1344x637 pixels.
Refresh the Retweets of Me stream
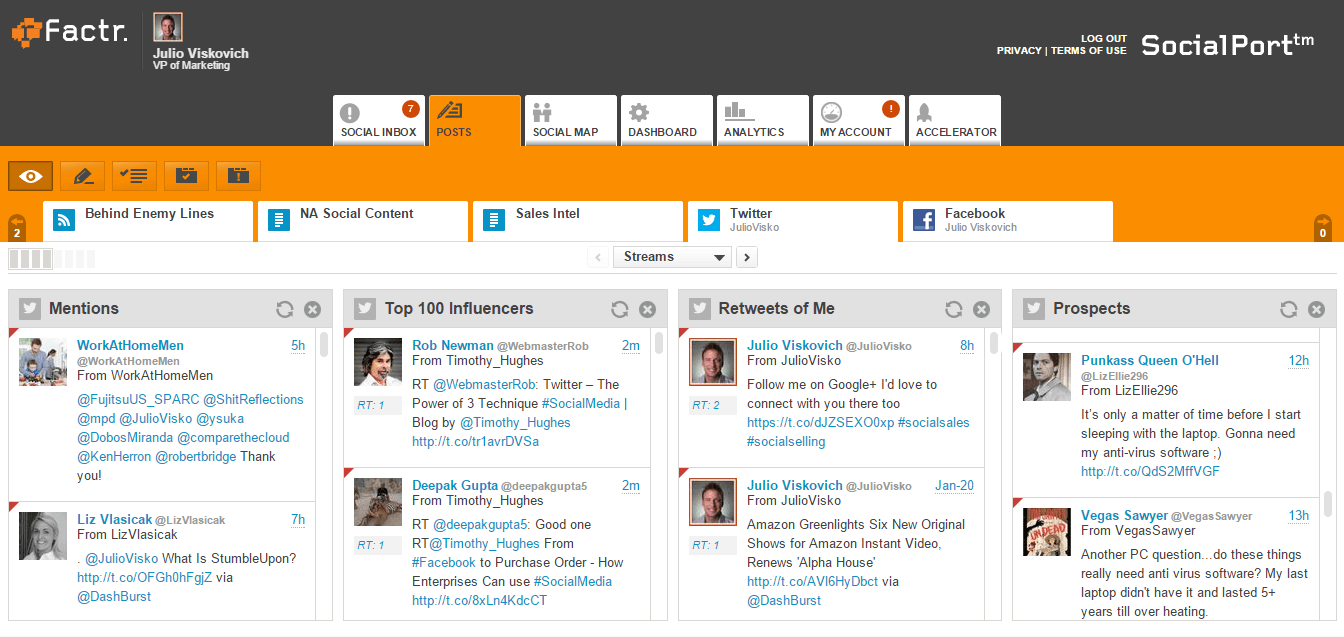[954, 310]
